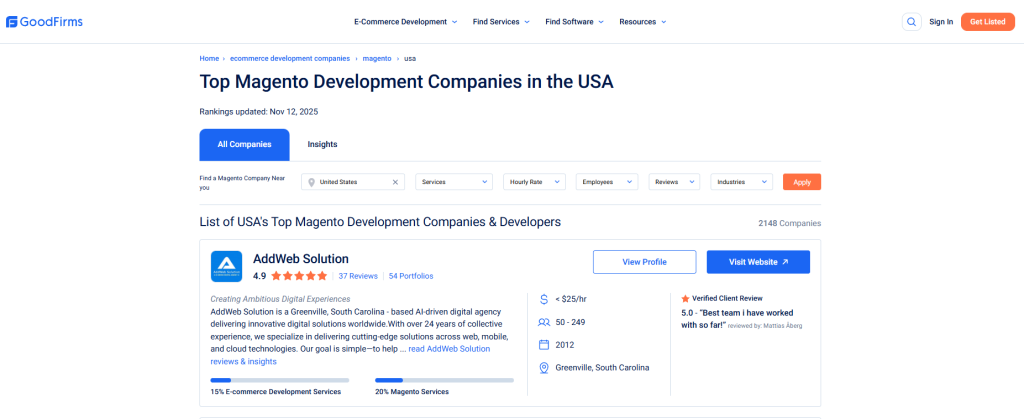Click the Greenville location marker icon
The width and height of the screenshot is (1024, 419).
pyautogui.click(x=544, y=368)
